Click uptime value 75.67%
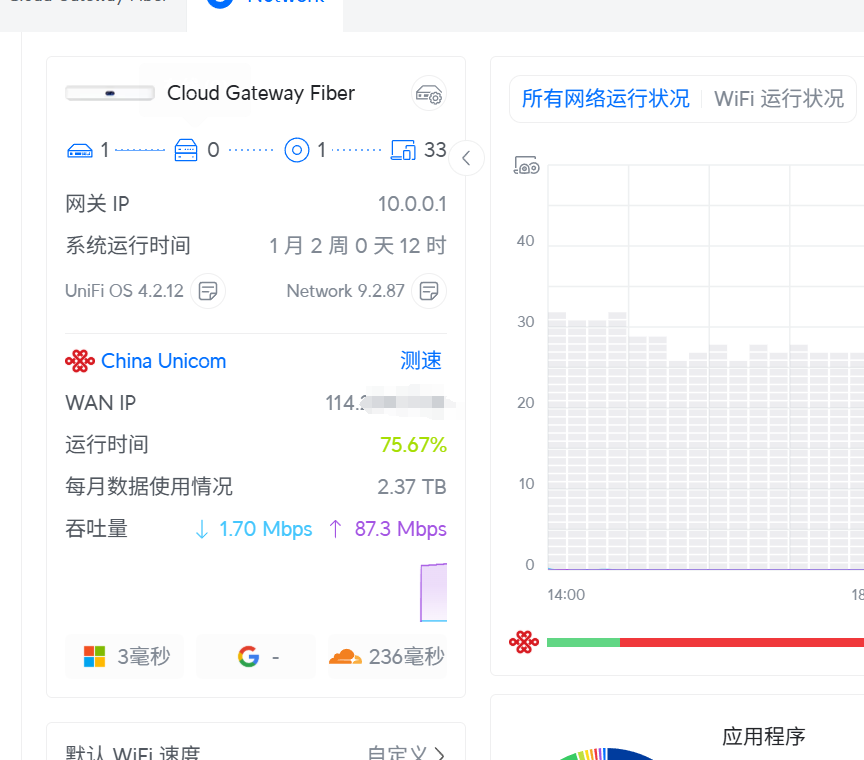 pyautogui.click(x=413, y=445)
